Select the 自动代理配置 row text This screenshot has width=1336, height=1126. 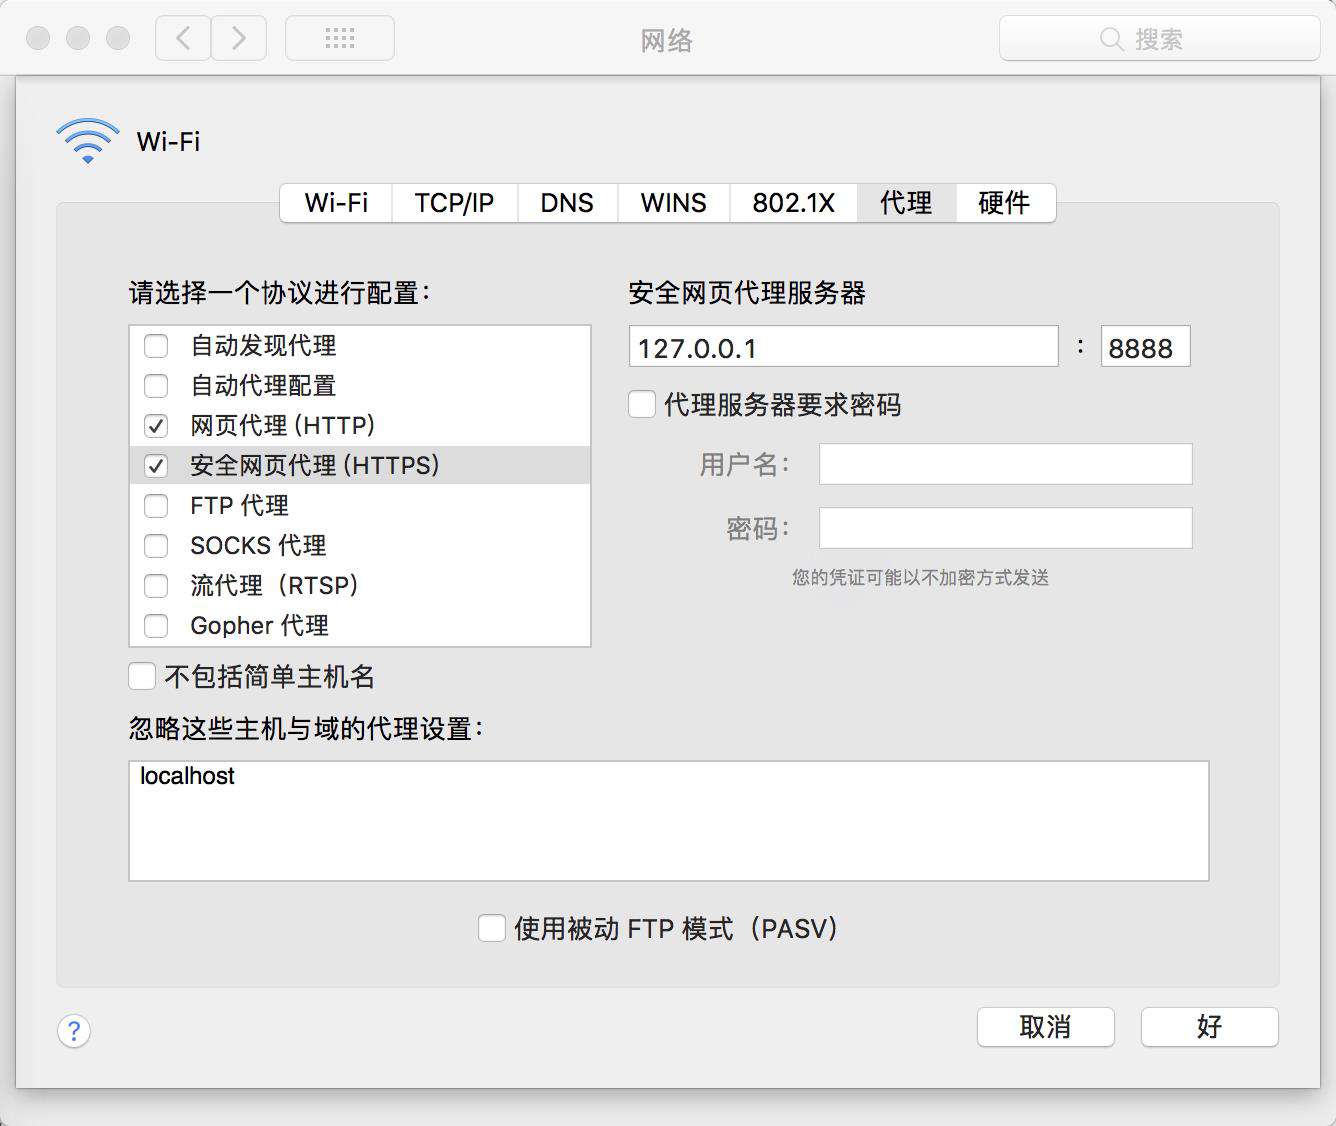pos(263,386)
